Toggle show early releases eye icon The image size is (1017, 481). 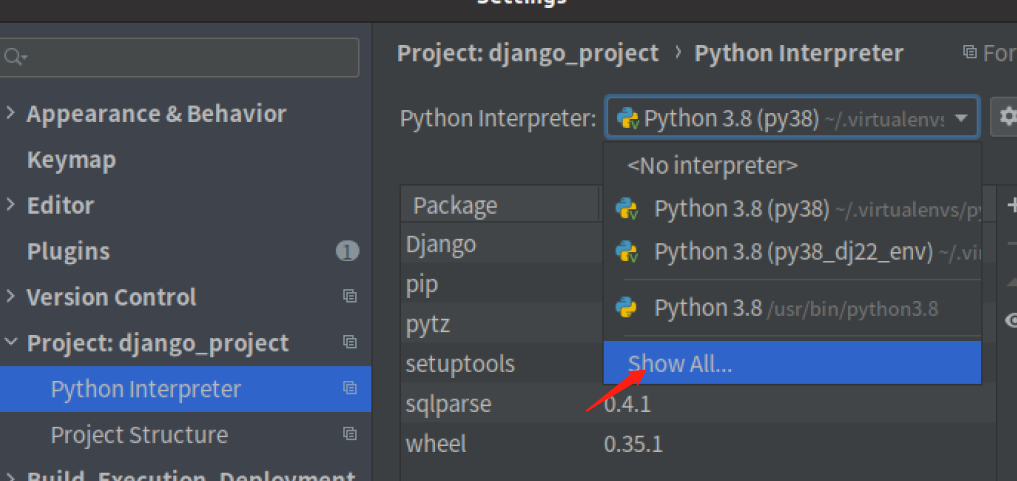point(1011,320)
